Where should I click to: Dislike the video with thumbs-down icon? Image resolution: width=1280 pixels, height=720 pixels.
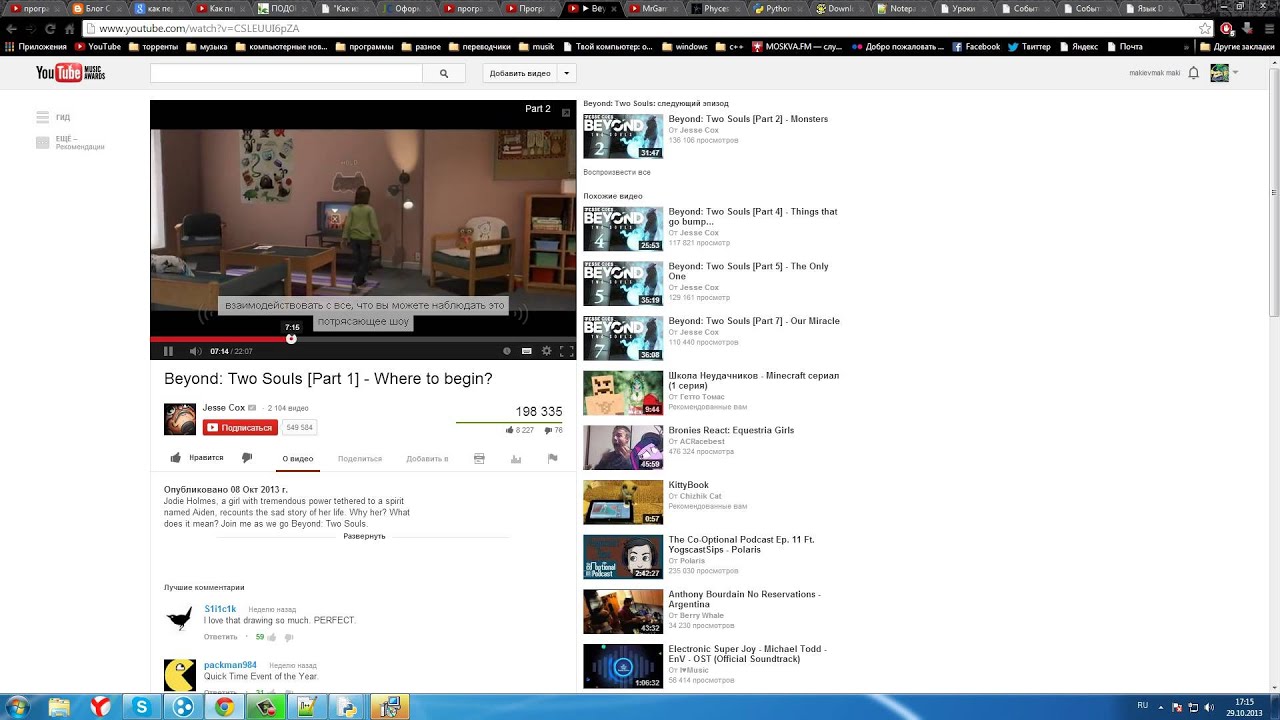247,458
